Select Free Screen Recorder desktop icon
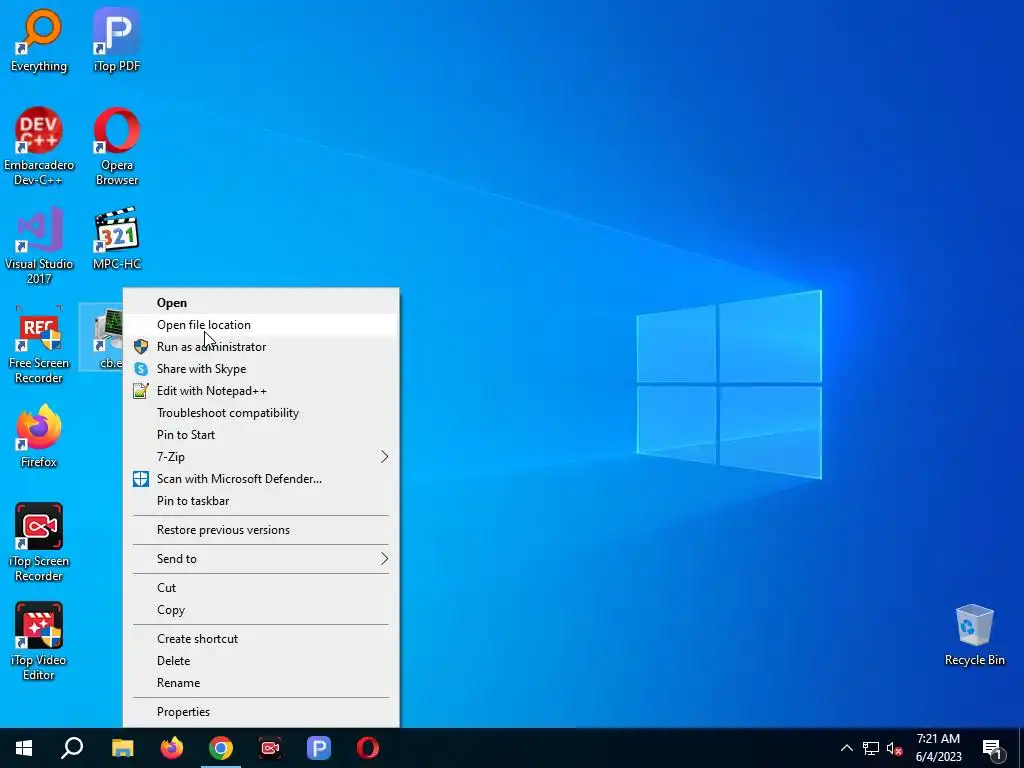Image resolution: width=1024 pixels, height=768 pixels. [39, 345]
